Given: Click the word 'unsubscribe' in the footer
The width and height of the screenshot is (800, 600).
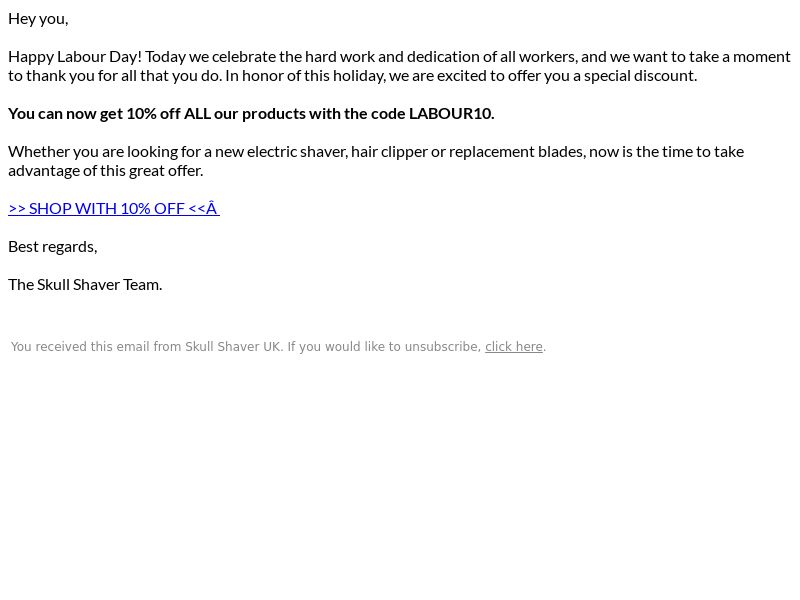Looking at the screenshot, I should [442, 346].
